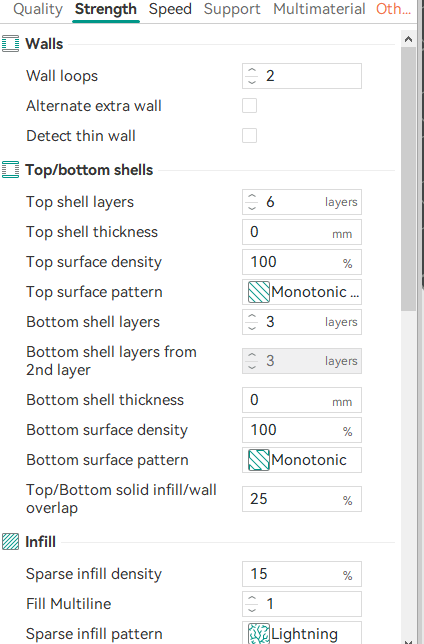Screen dimensions: 424x644
Task: Click the vertical scrollbar thumb
Action: click(408, 179)
